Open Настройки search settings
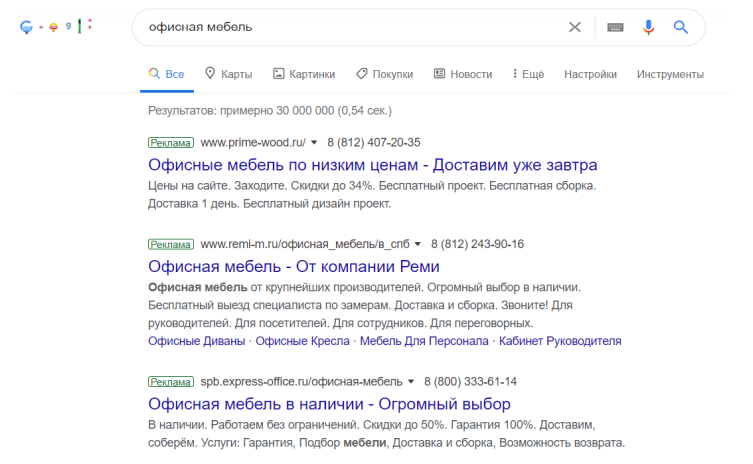The height and width of the screenshot is (464, 753). point(590,74)
